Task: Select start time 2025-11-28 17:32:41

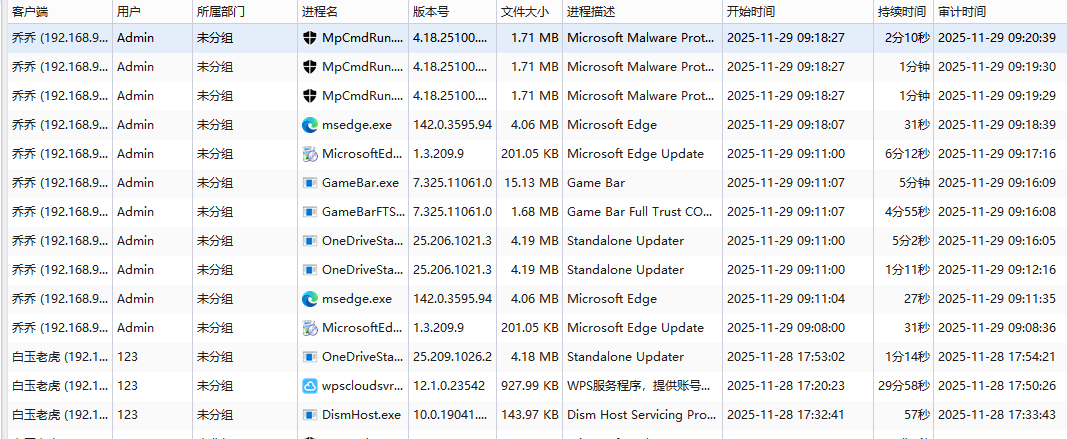Action: point(786,414)
